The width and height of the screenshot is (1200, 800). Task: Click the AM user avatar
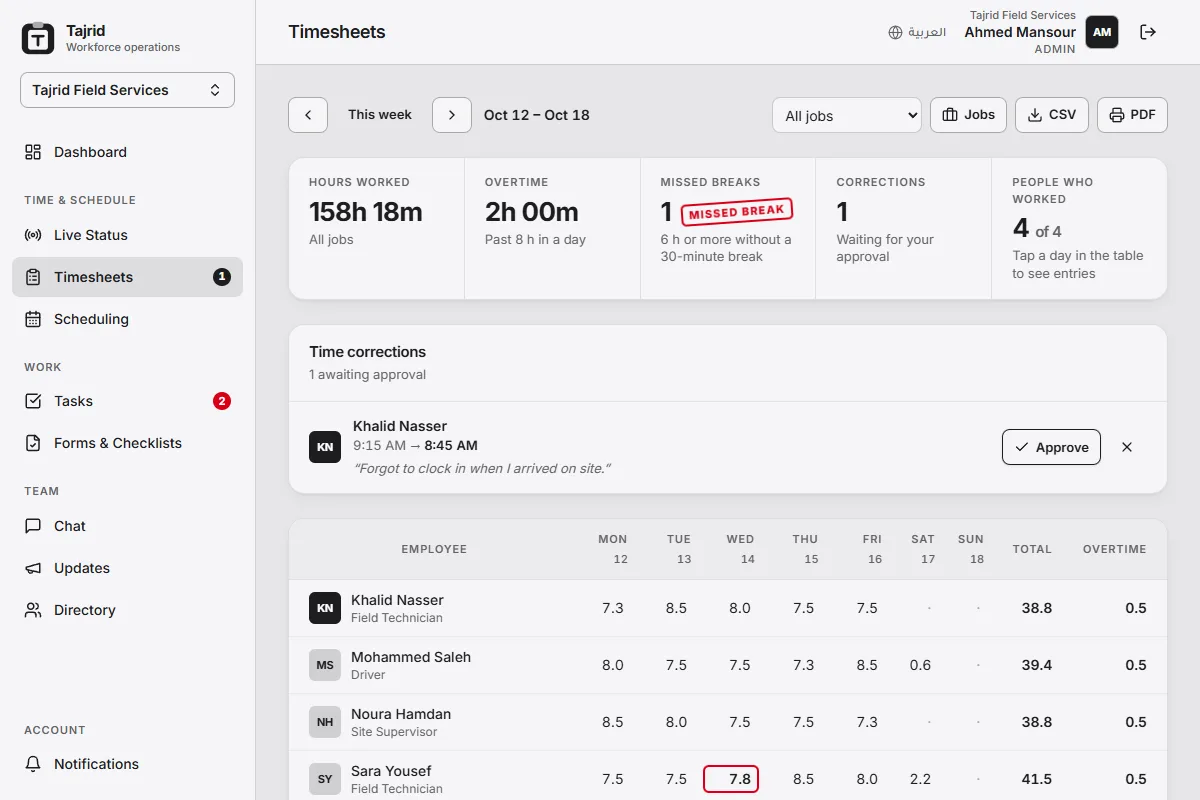click(1102, 32)
